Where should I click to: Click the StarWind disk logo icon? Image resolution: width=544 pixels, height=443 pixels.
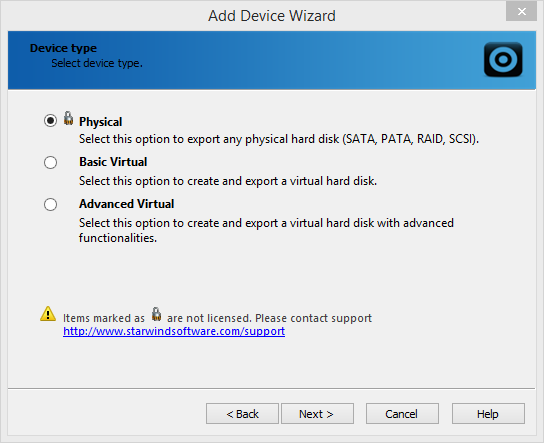(x=503, y=59)
